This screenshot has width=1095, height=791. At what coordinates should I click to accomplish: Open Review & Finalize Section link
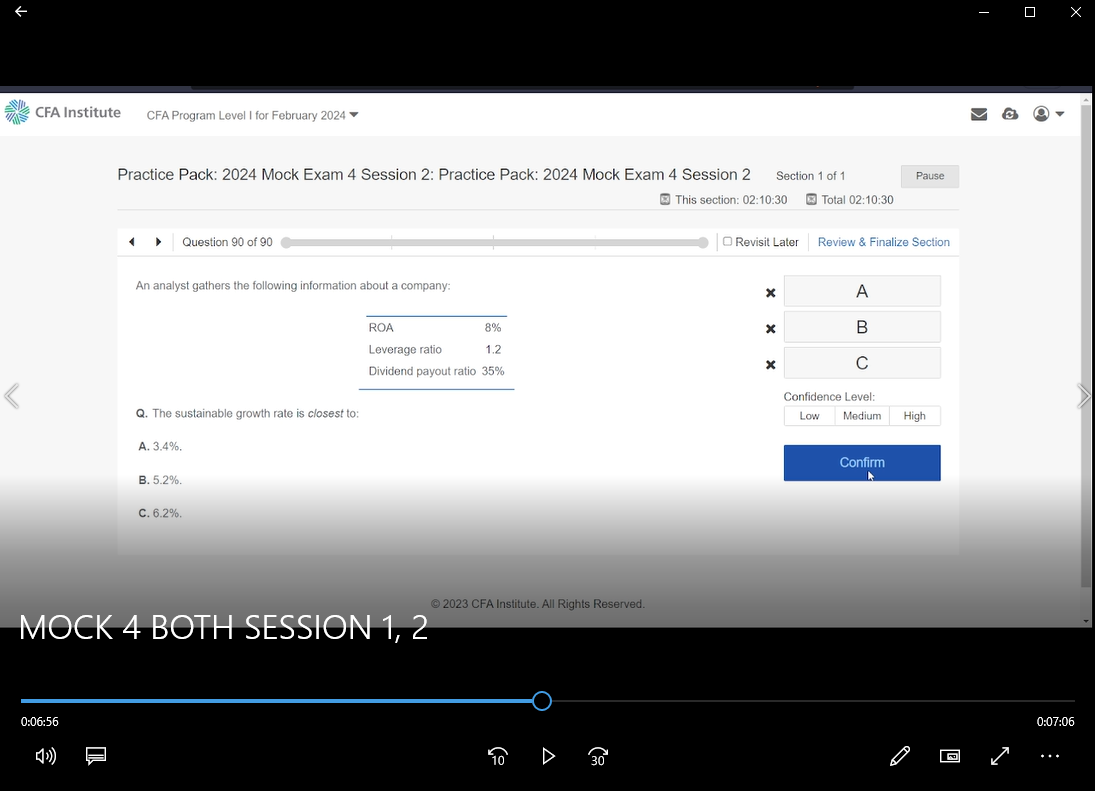click(x=883, y=242)
